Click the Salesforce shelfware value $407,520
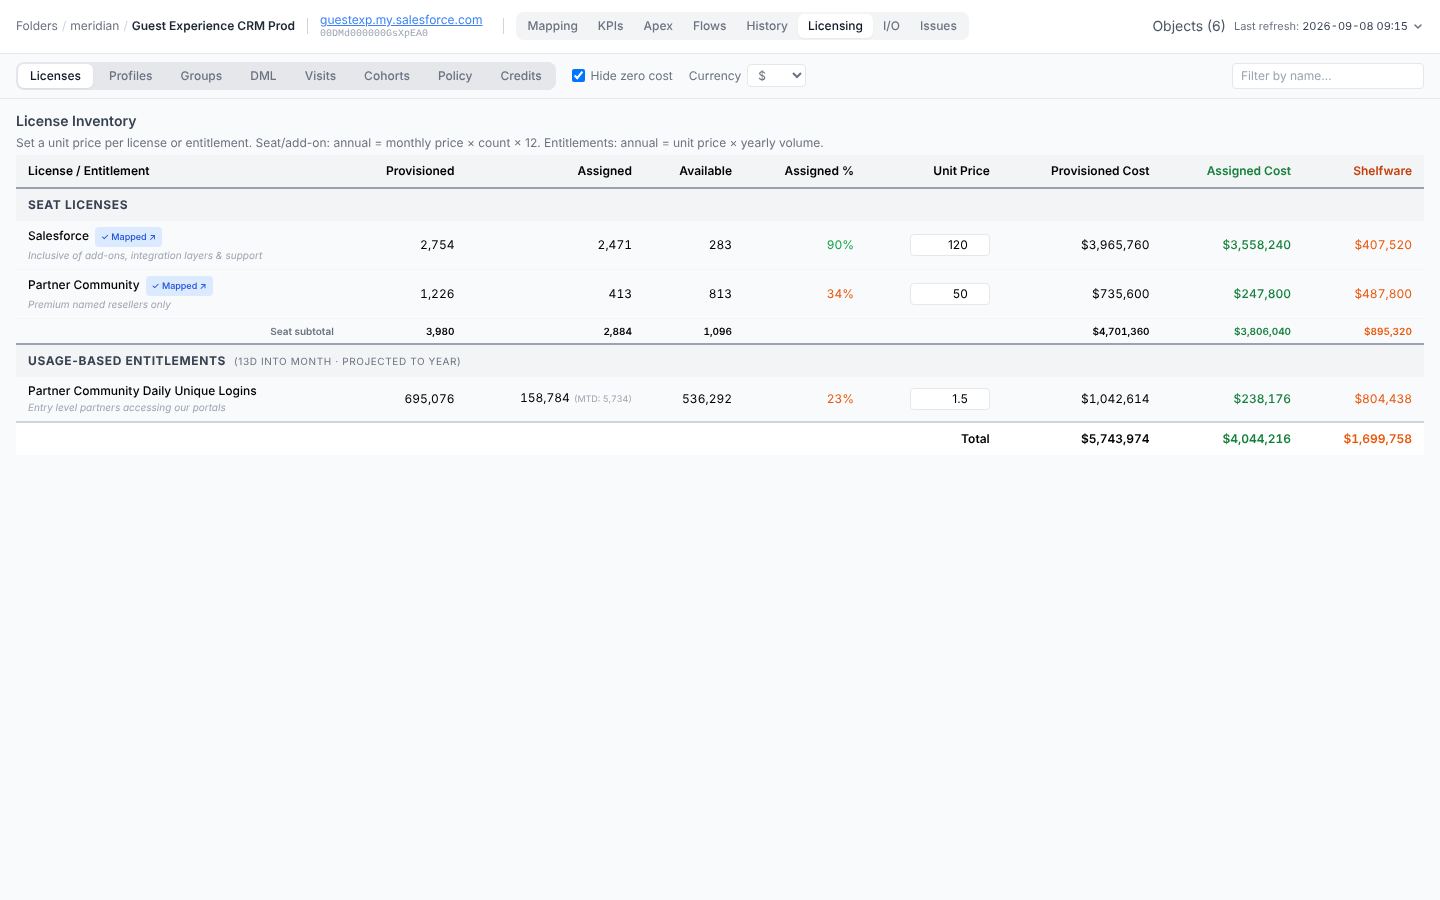Screen dimensions: 1440x900 (x=1383, y=245)
